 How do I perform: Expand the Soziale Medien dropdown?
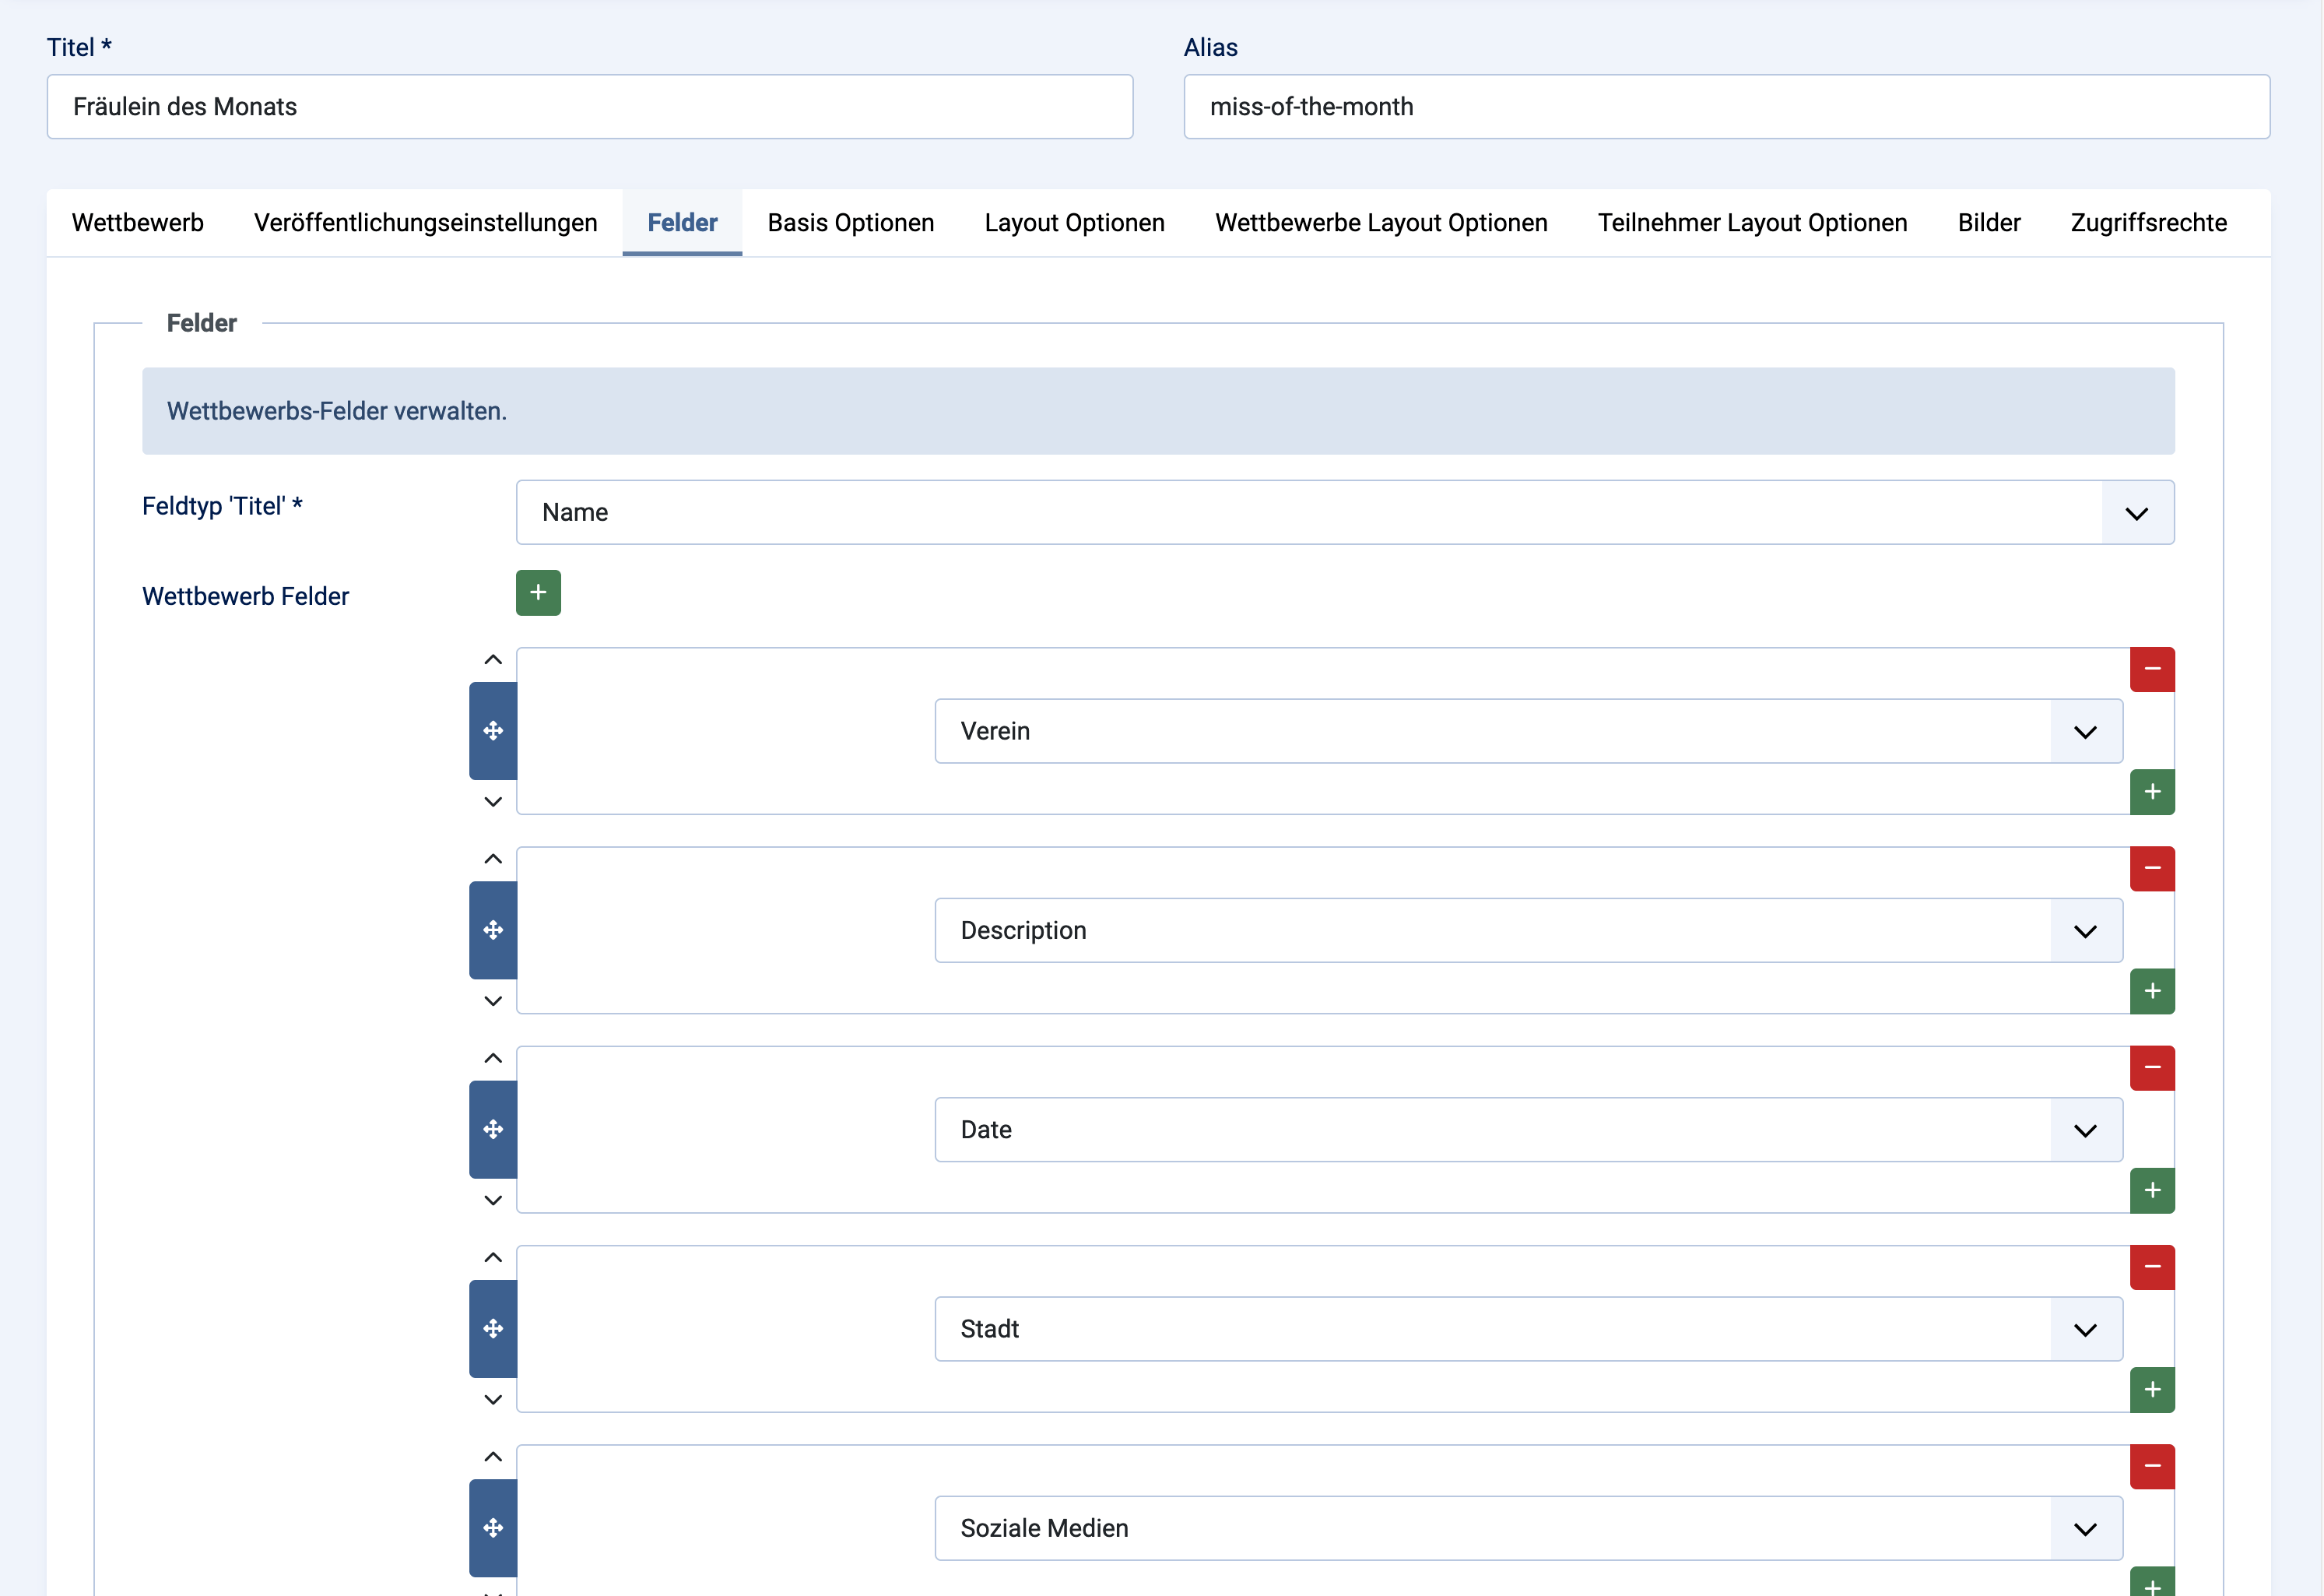[1527, 1528]
